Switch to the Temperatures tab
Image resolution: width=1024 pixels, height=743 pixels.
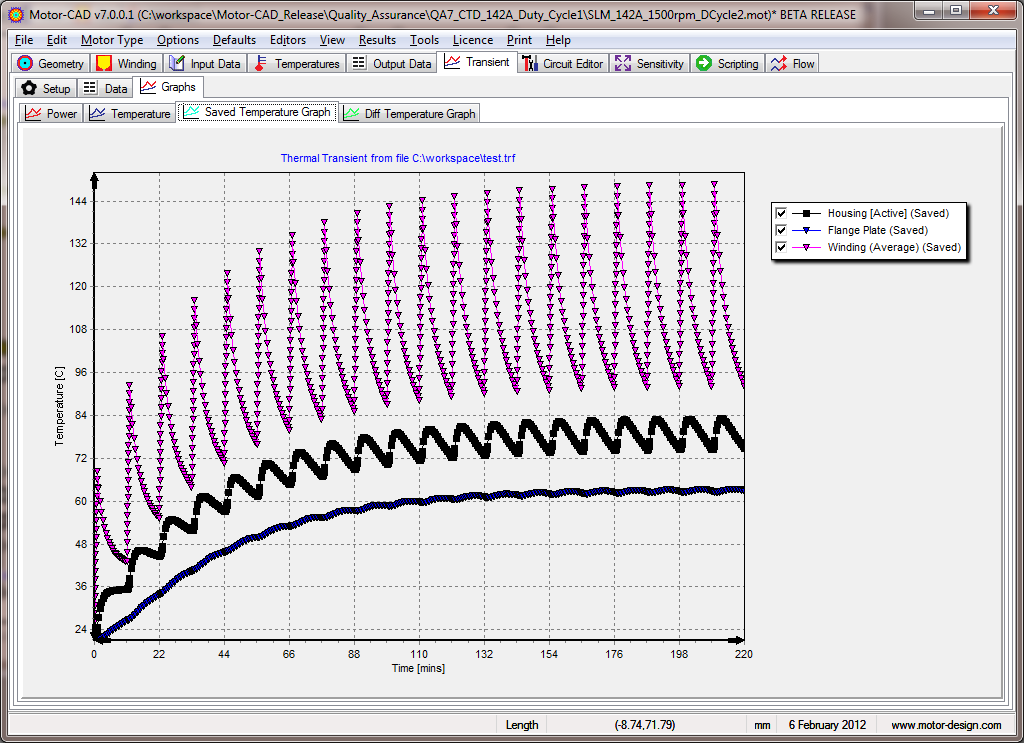click(296, 63)
